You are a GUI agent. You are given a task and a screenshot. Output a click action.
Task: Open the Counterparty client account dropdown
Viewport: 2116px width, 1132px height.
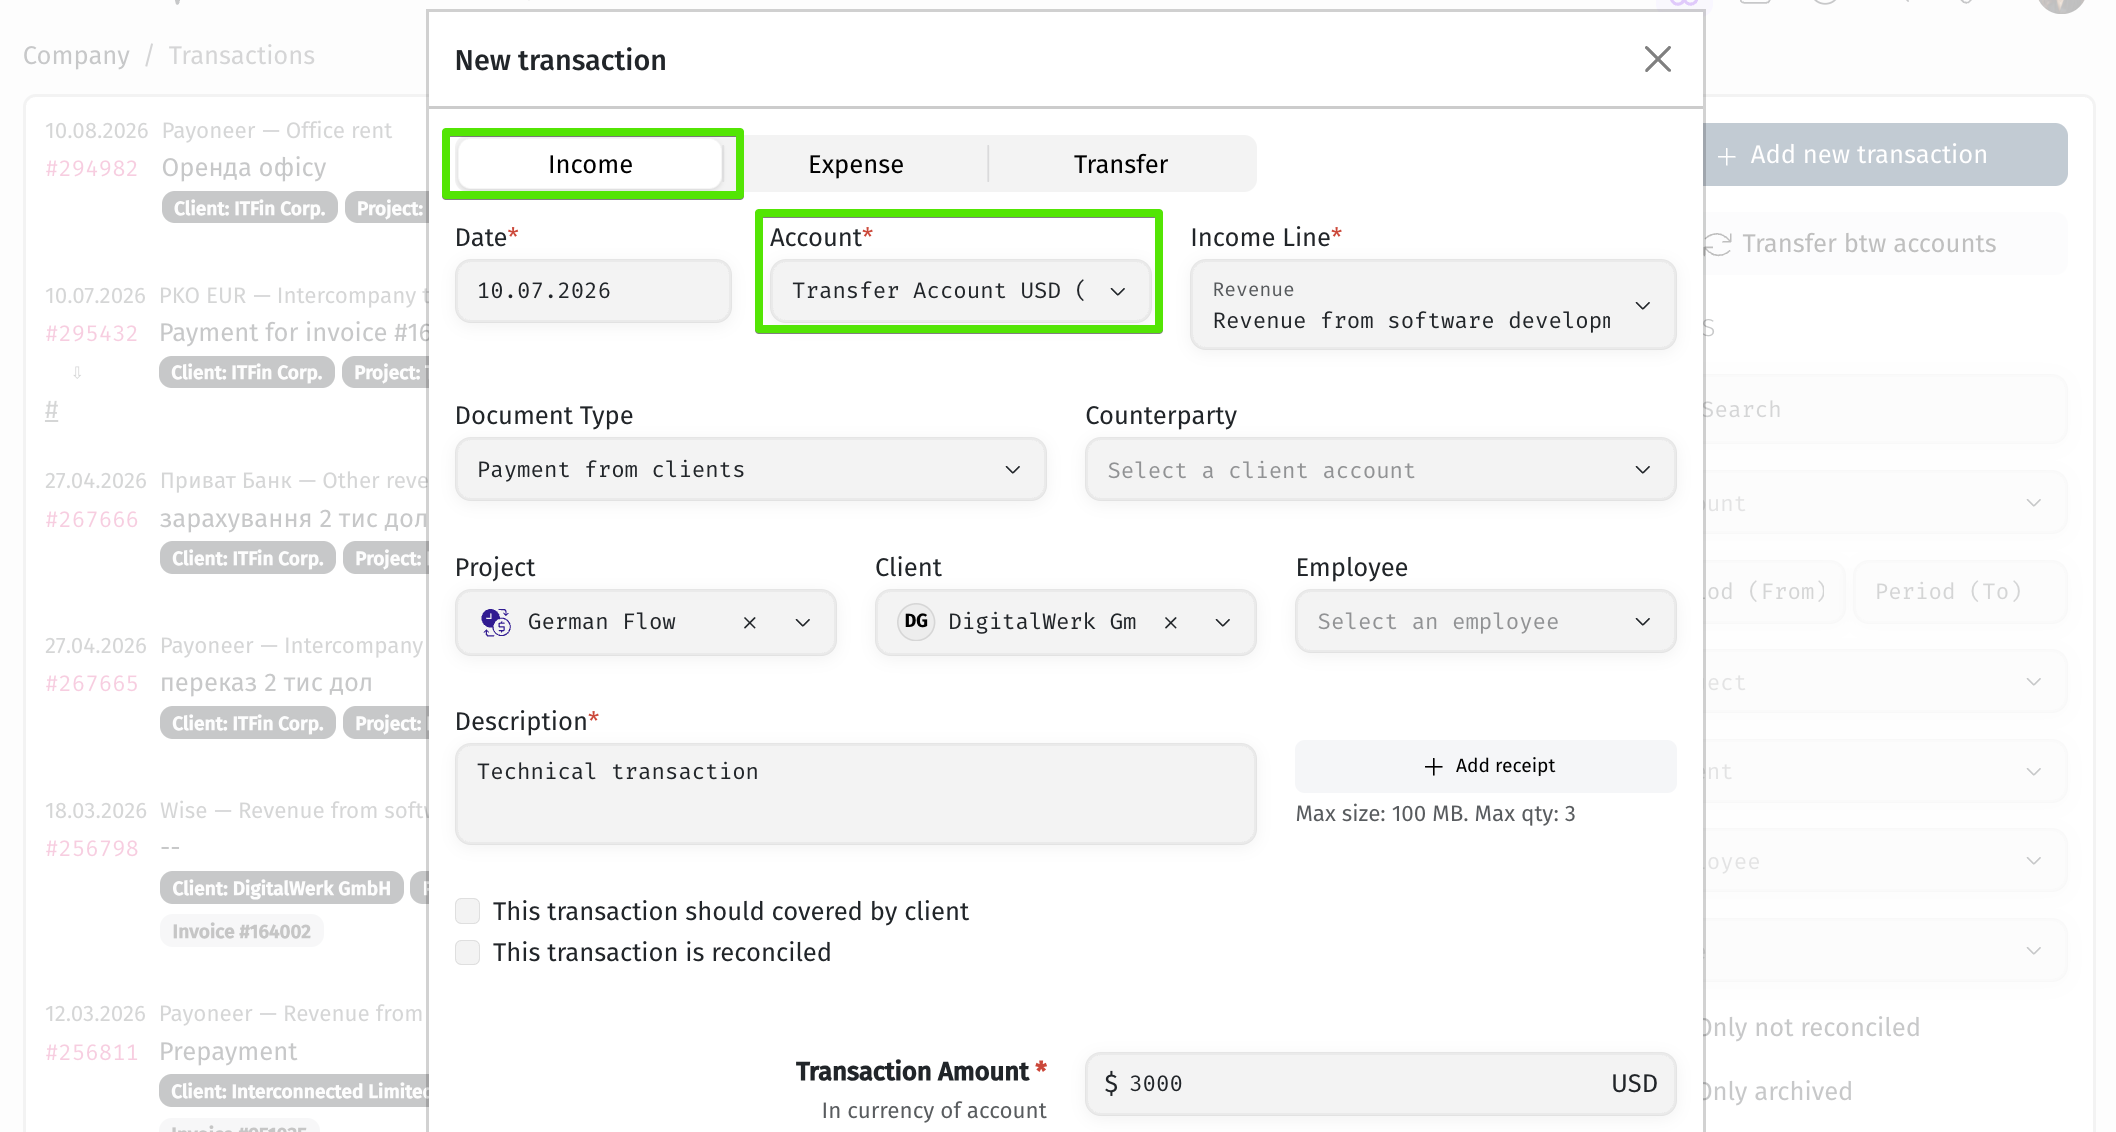pyautogui.click(x=1380, y=469)
